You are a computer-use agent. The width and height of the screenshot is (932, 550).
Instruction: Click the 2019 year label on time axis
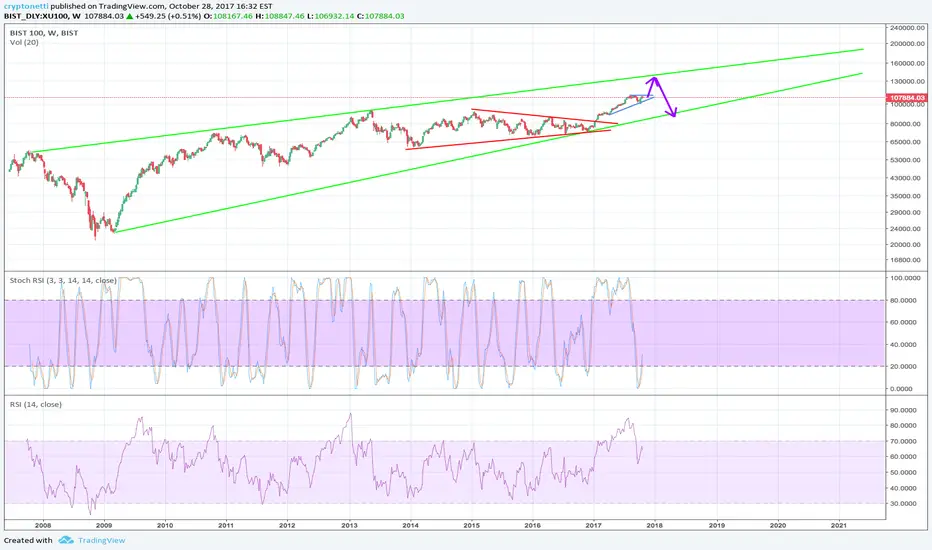point(717,525)
